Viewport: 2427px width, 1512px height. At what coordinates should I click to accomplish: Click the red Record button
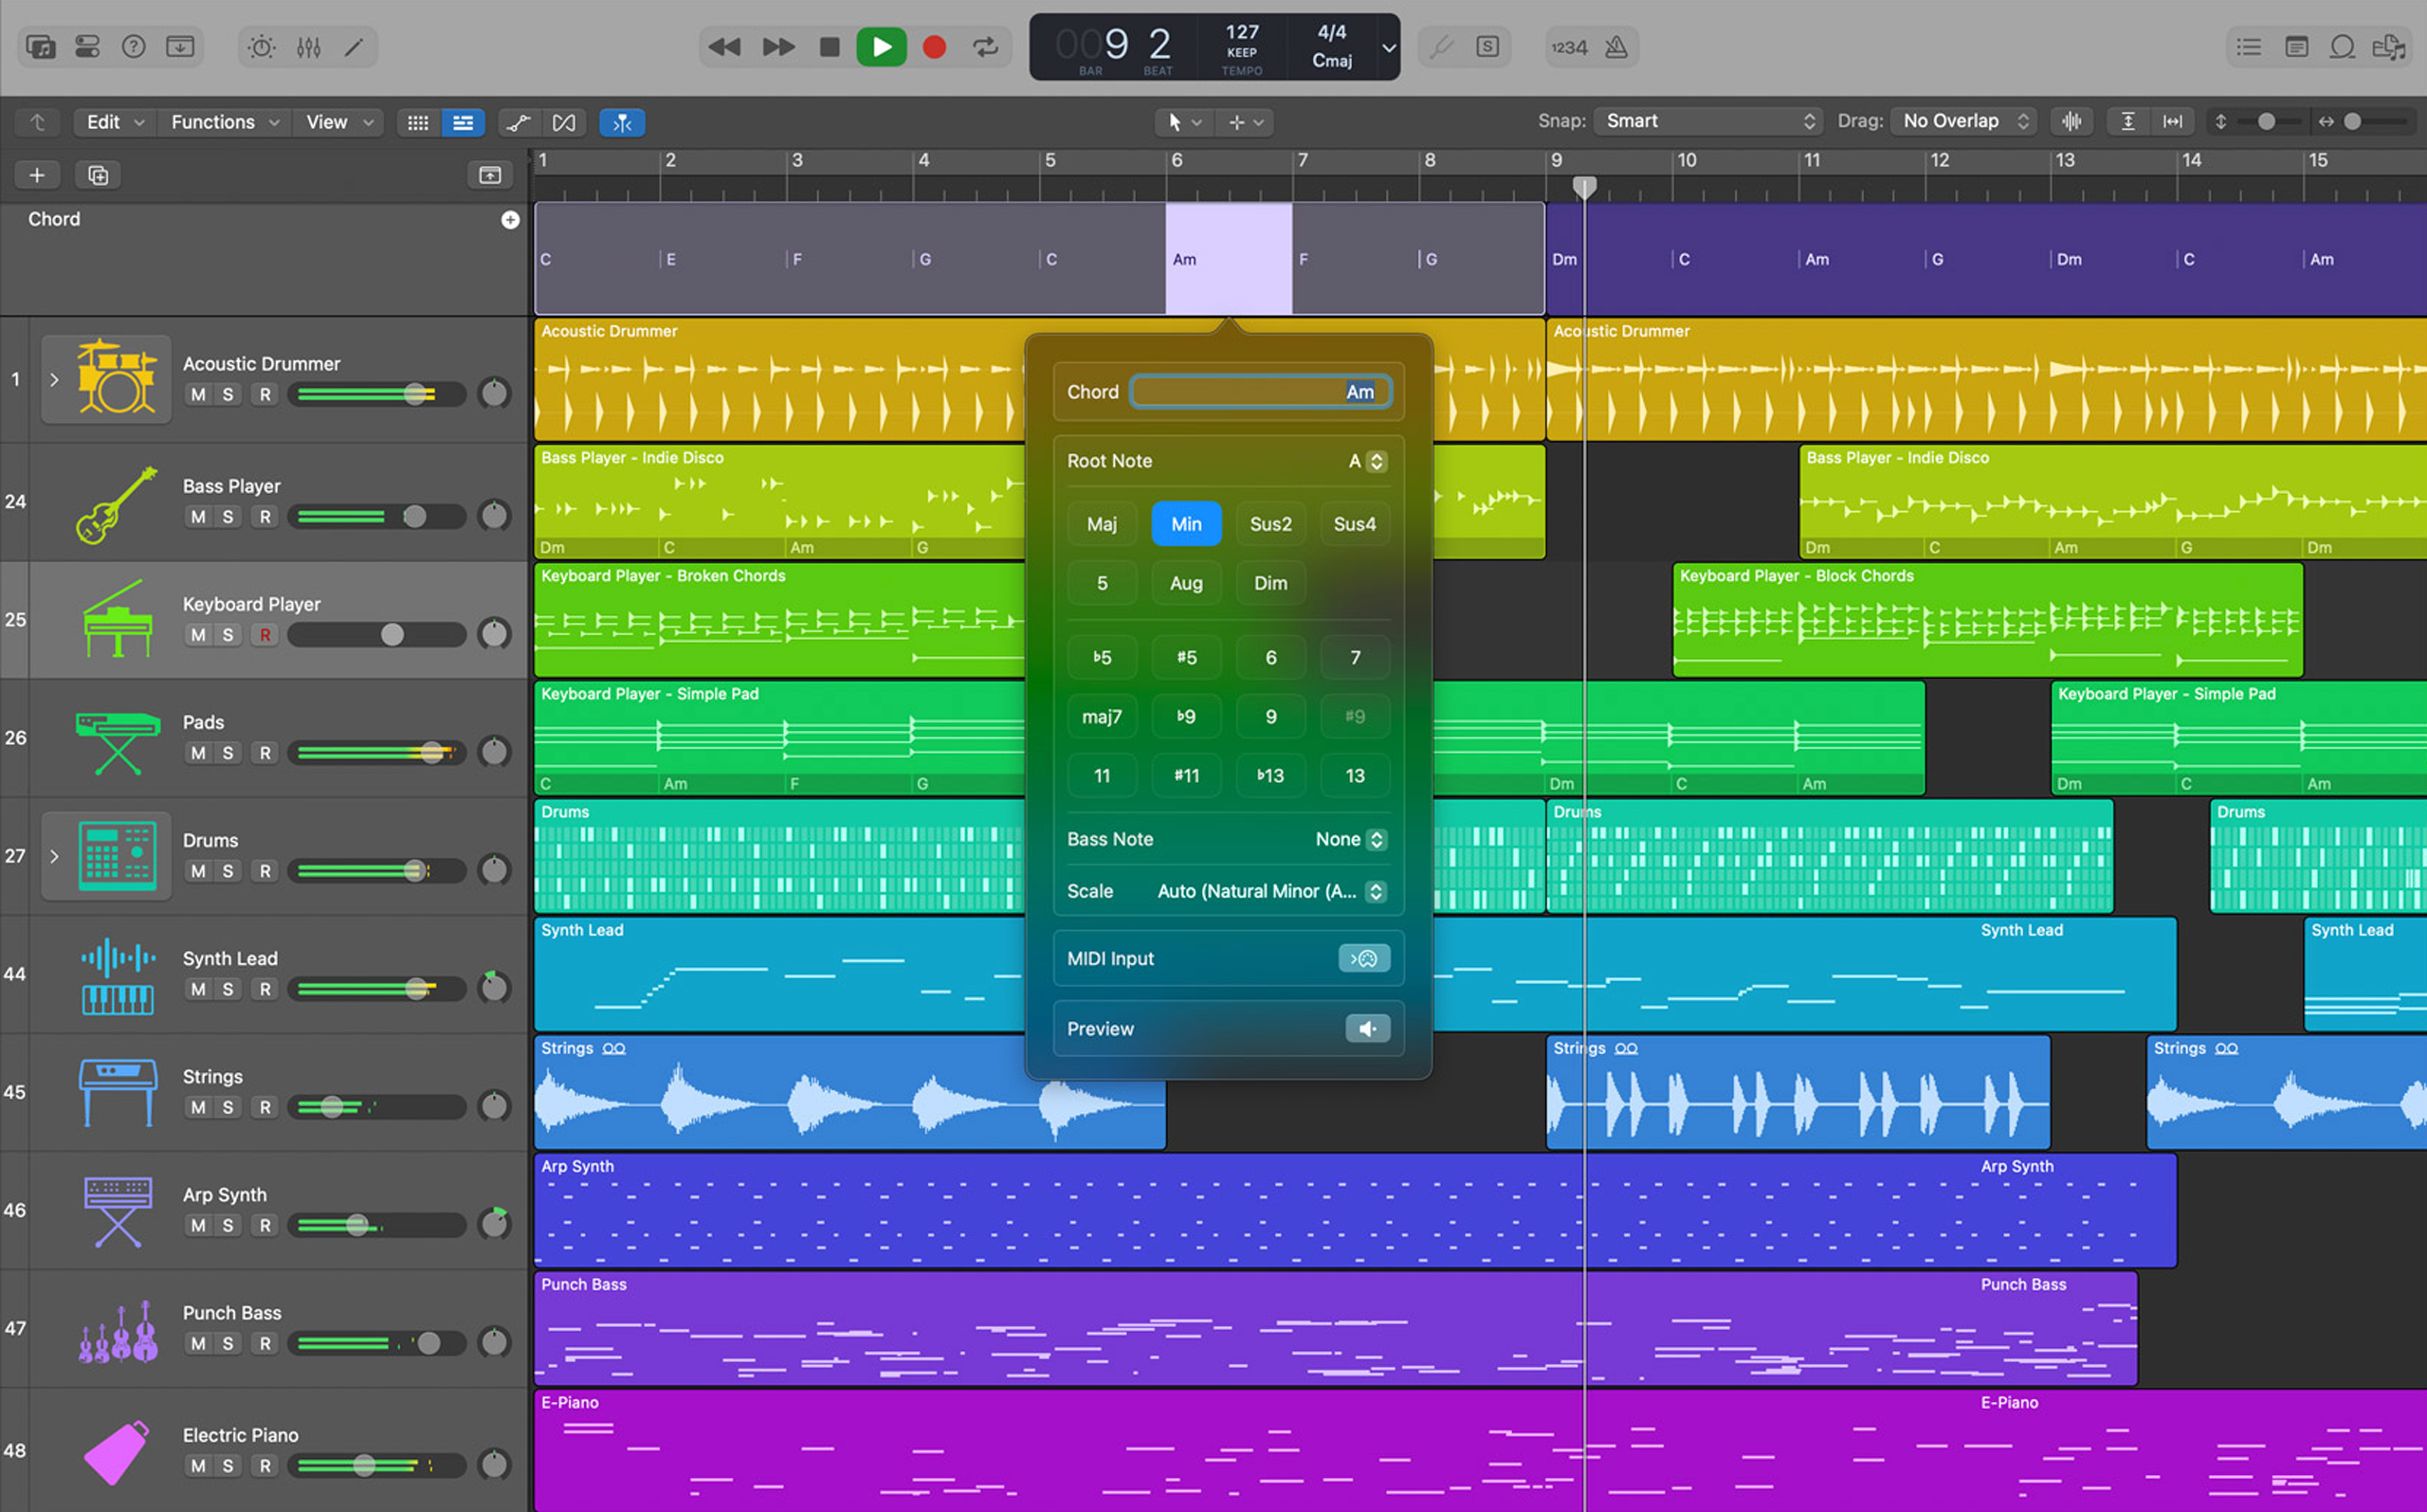(934, 47)
